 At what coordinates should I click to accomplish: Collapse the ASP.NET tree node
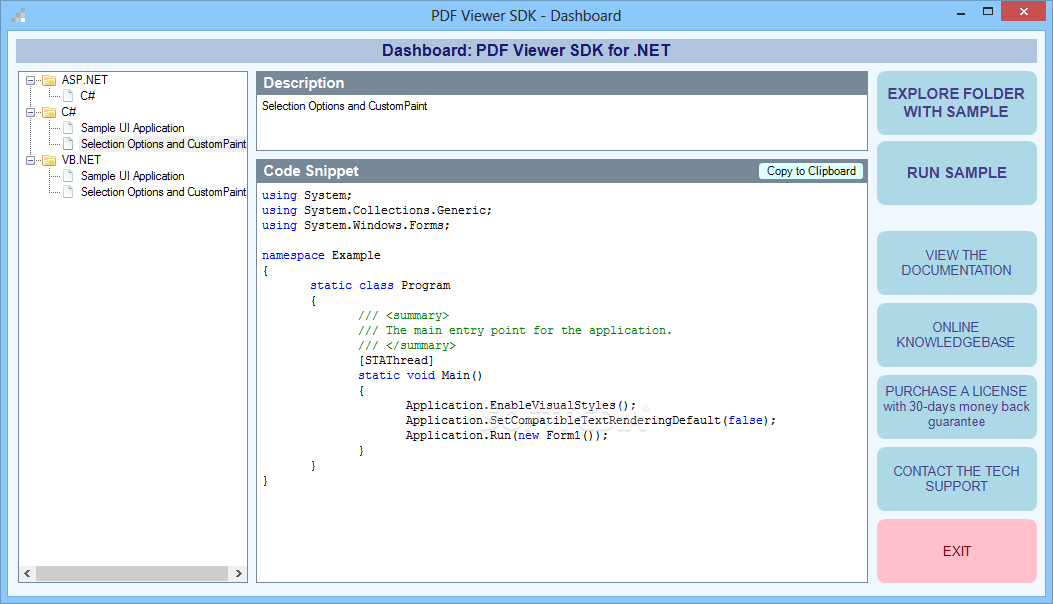[x=30, y=80]
